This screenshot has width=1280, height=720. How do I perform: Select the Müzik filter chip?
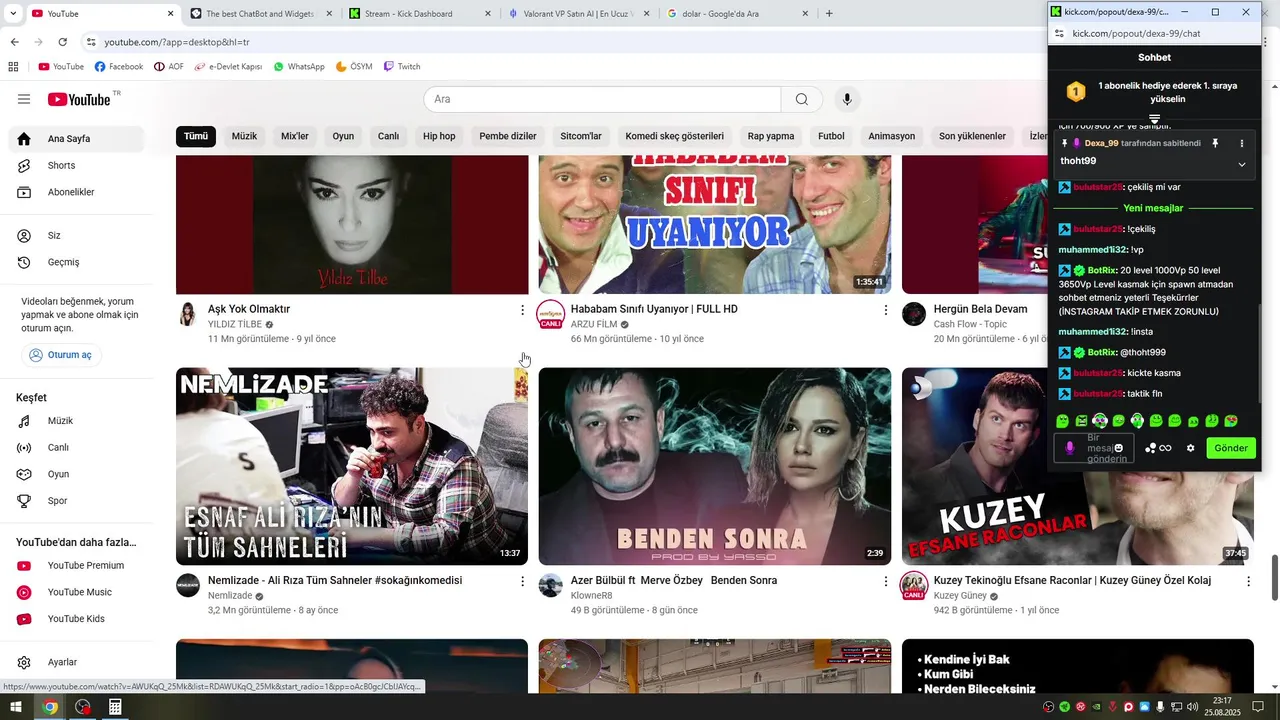(244, 136)
